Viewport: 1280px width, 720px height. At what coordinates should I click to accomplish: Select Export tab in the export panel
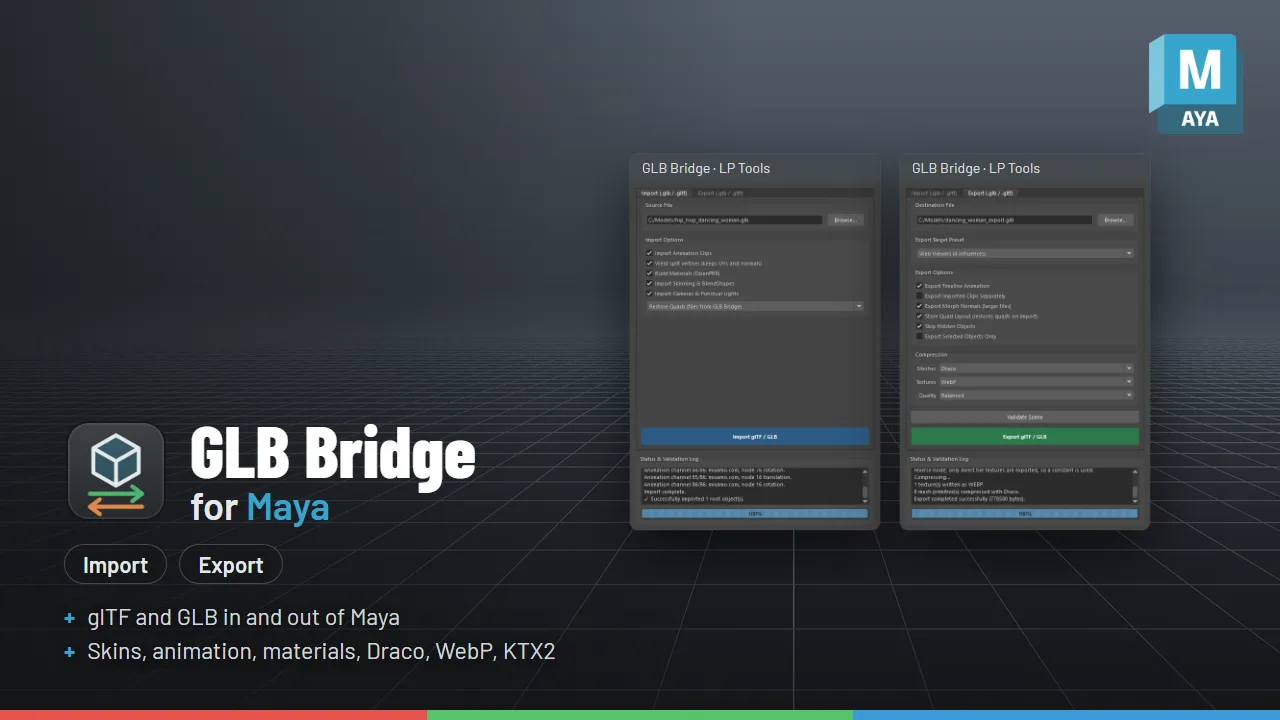[990, 193]
